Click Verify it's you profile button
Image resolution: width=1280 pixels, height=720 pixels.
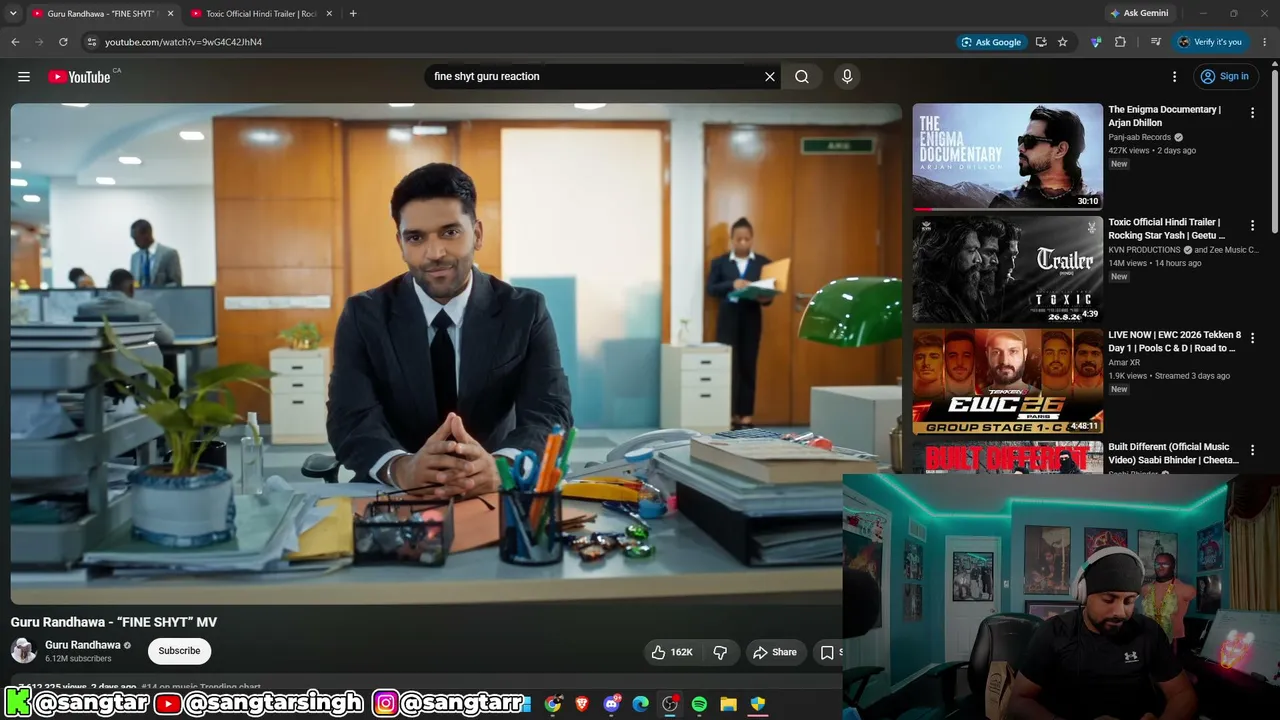click(1210, 42)
